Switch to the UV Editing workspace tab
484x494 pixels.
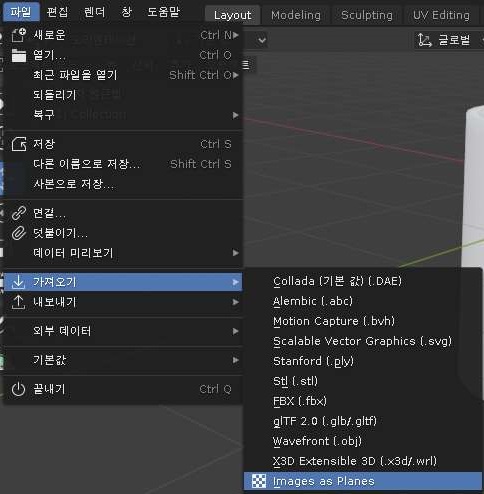[441, 15]
